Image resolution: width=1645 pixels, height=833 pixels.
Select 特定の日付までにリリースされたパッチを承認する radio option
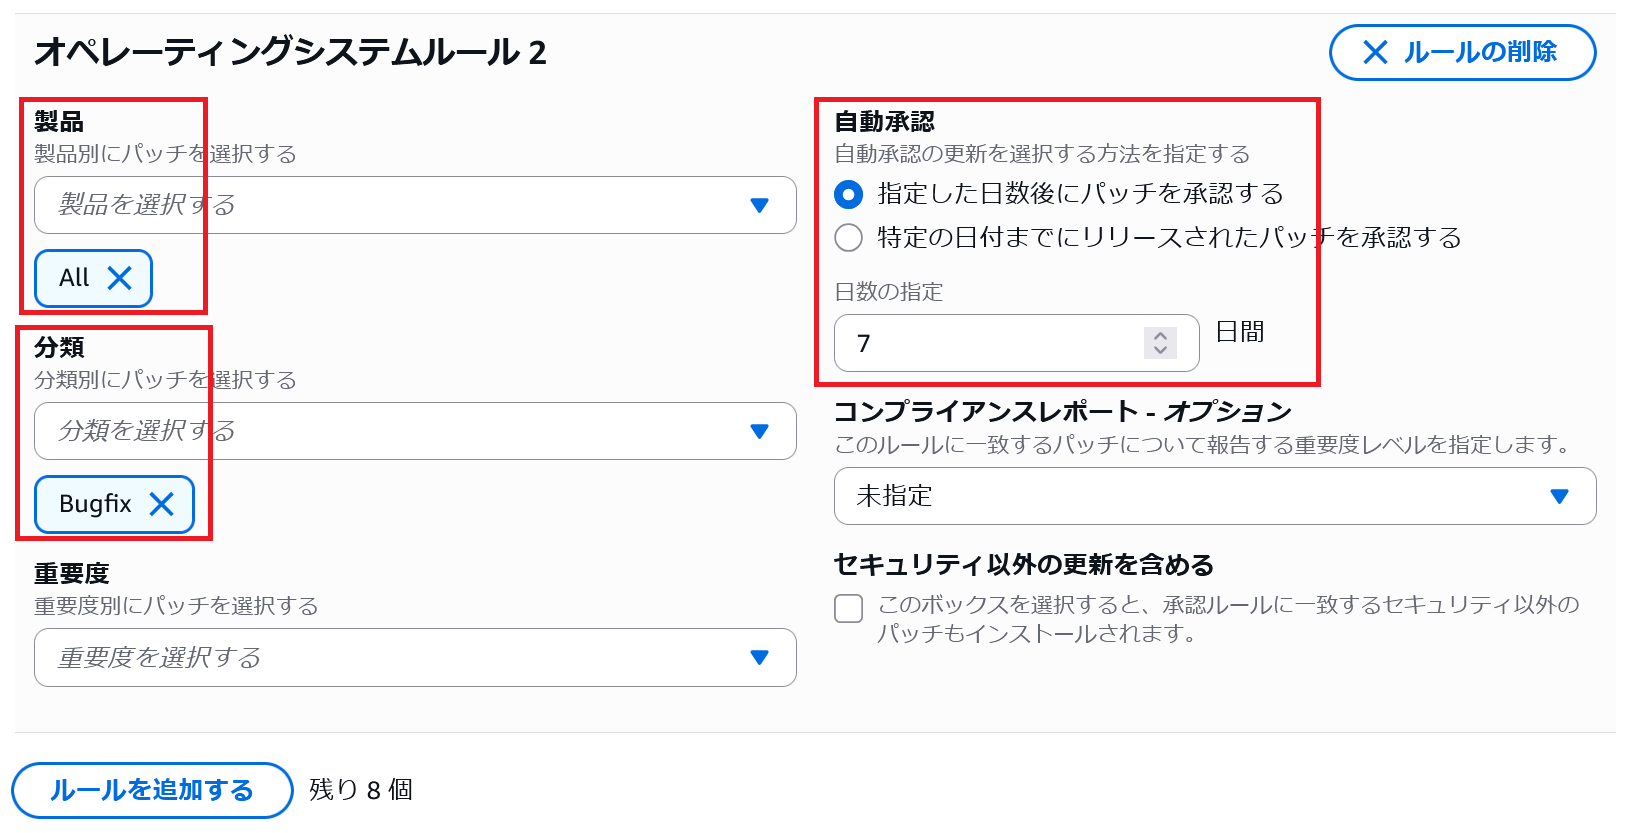click(x=849, y=238)
